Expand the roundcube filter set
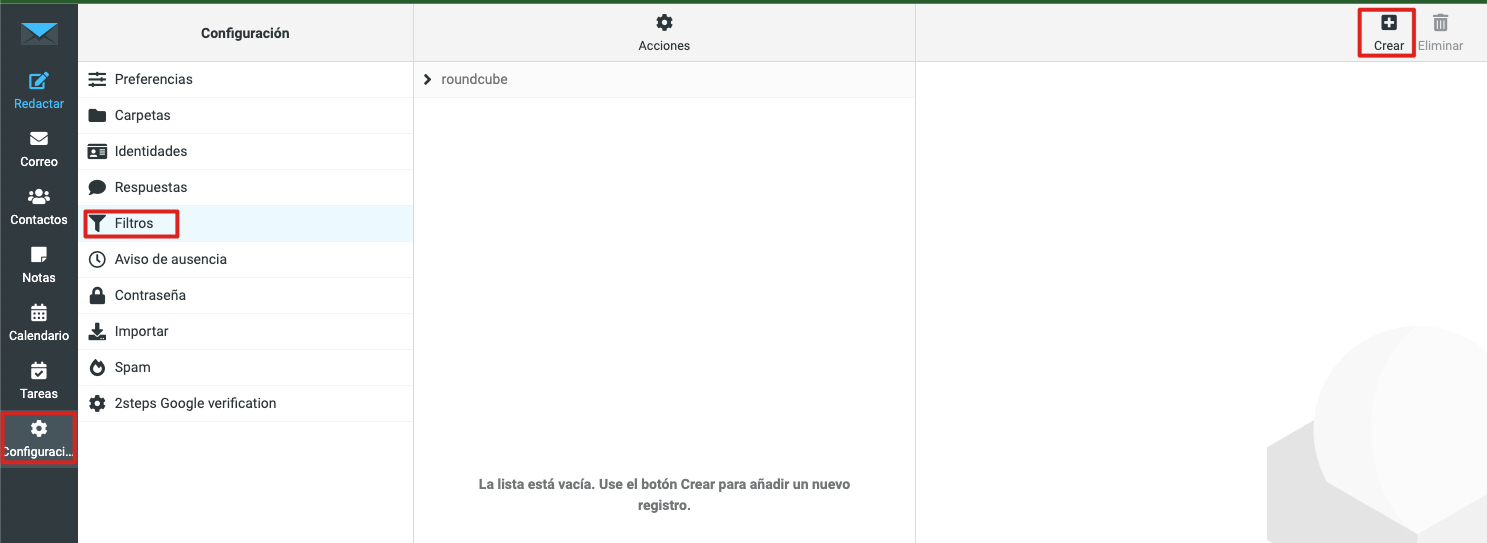 (x=428, y=79)
